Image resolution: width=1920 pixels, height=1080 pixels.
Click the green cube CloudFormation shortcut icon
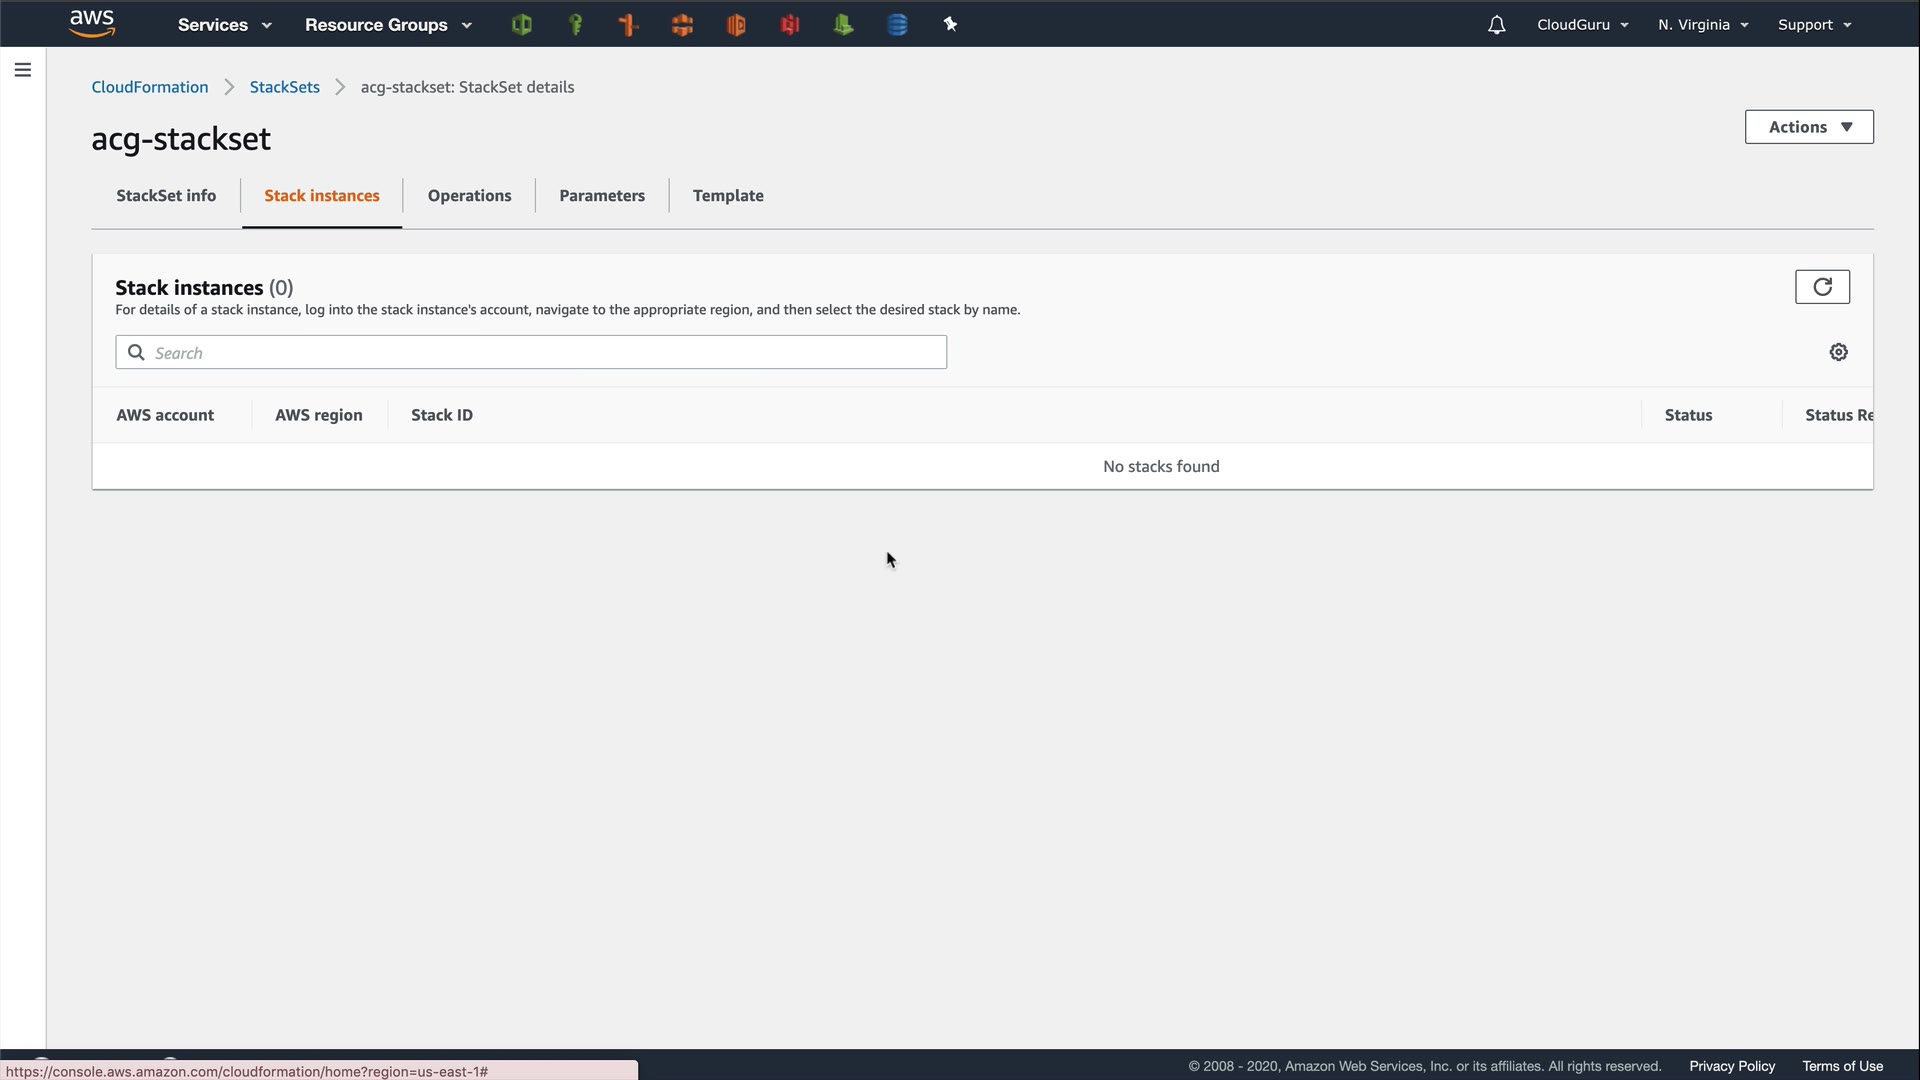coord(521,25)
